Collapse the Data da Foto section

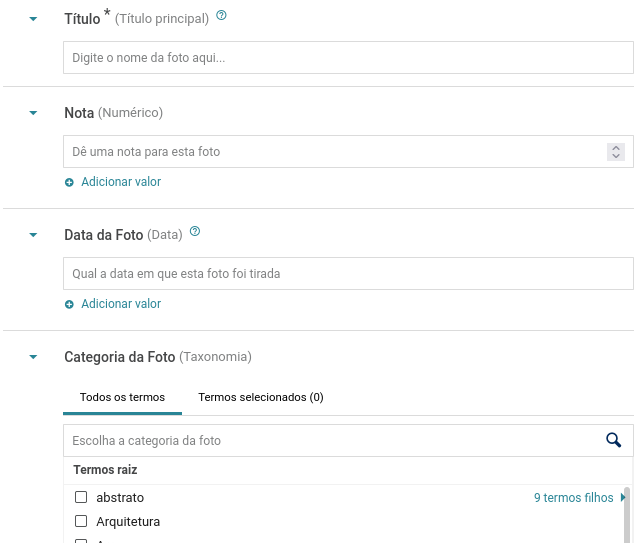33,235
